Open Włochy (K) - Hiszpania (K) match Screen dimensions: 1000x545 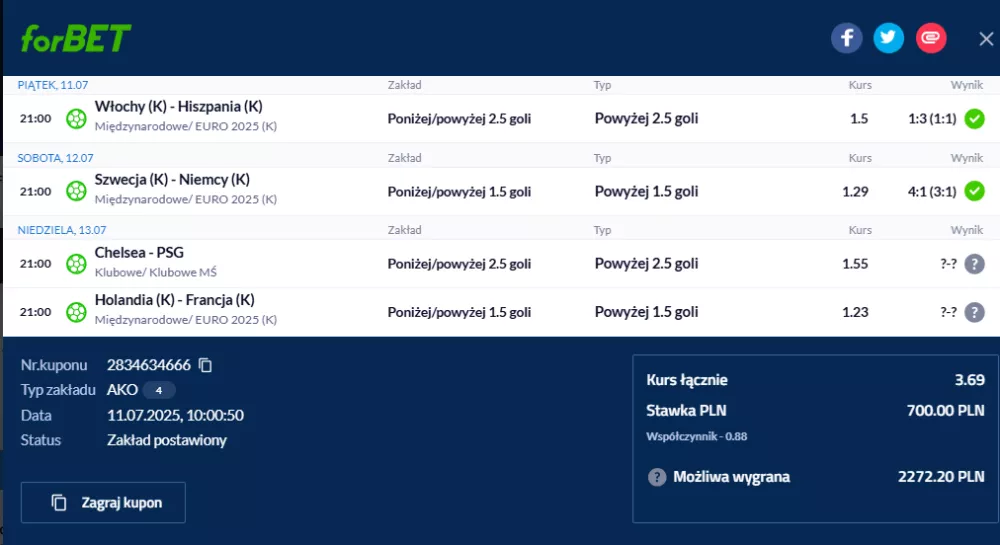tap(179, 106)
